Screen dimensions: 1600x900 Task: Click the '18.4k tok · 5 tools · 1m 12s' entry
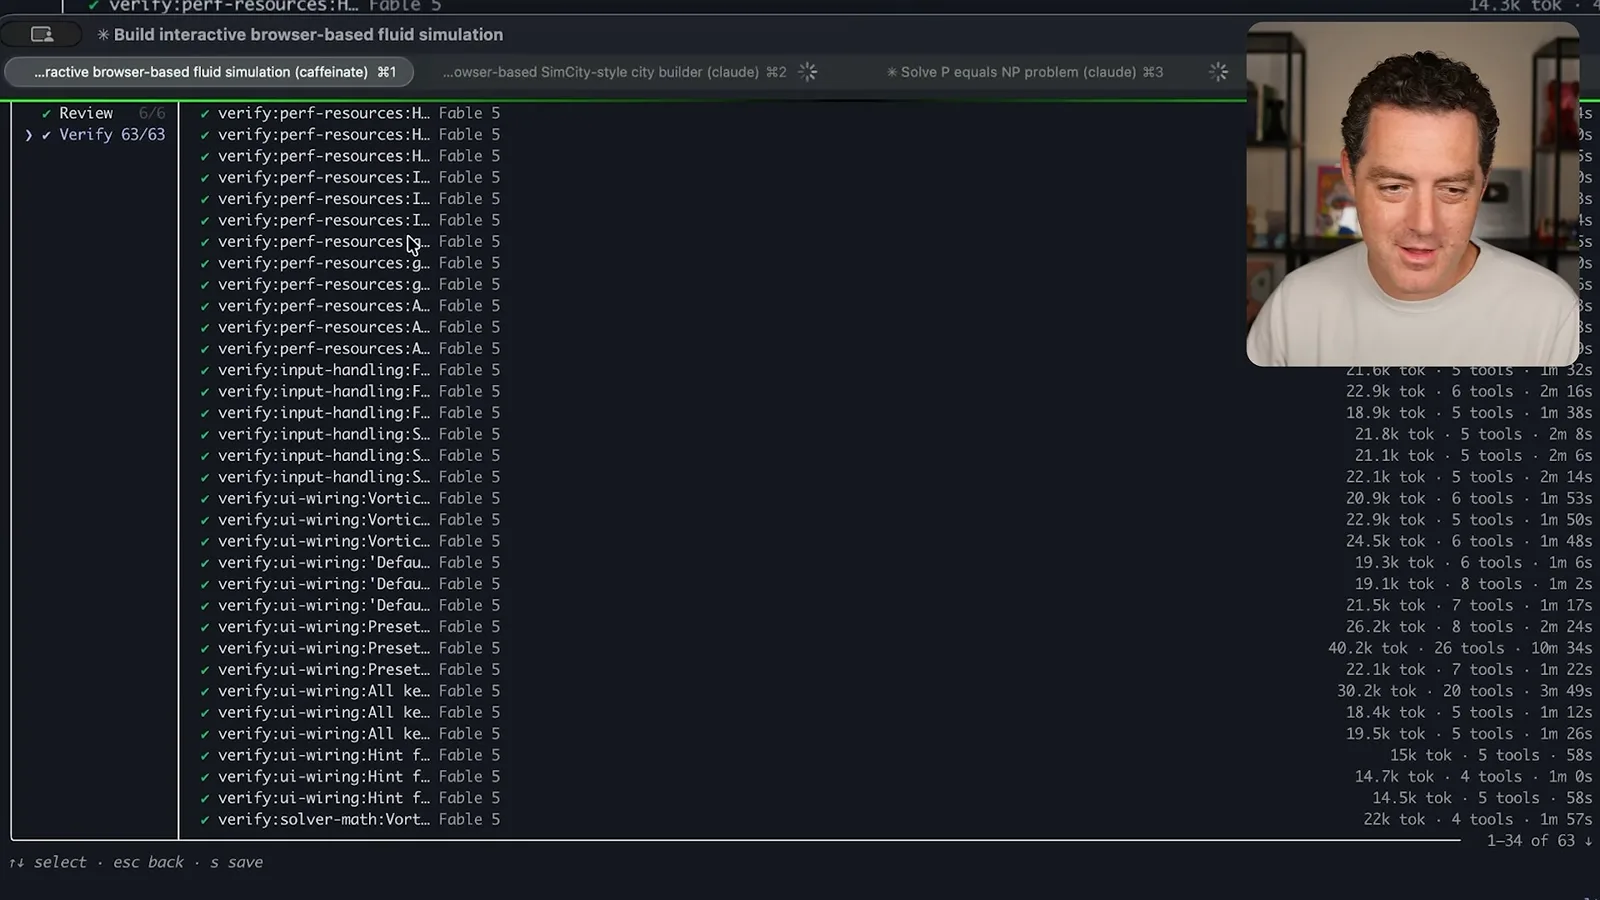coord(1469,712)
